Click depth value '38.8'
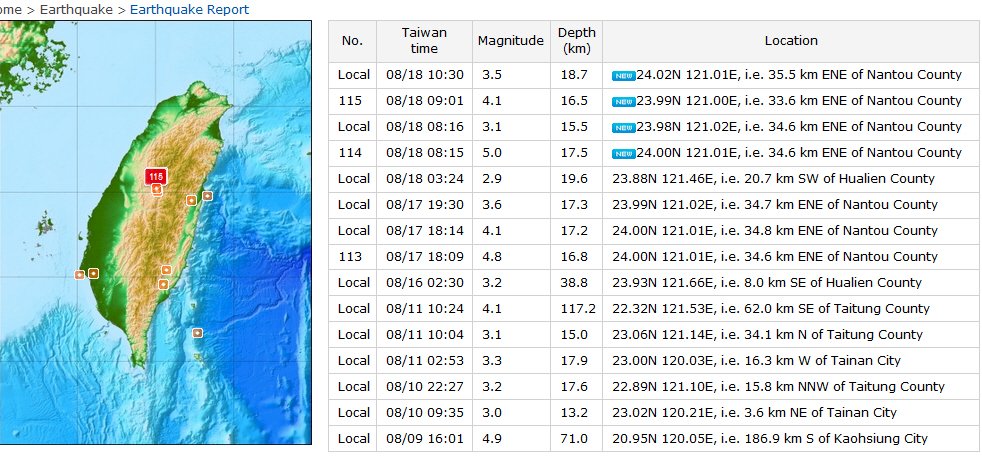The width and height of the screenshot is (982, 460). pyautogui.click(x=574, y=283)
